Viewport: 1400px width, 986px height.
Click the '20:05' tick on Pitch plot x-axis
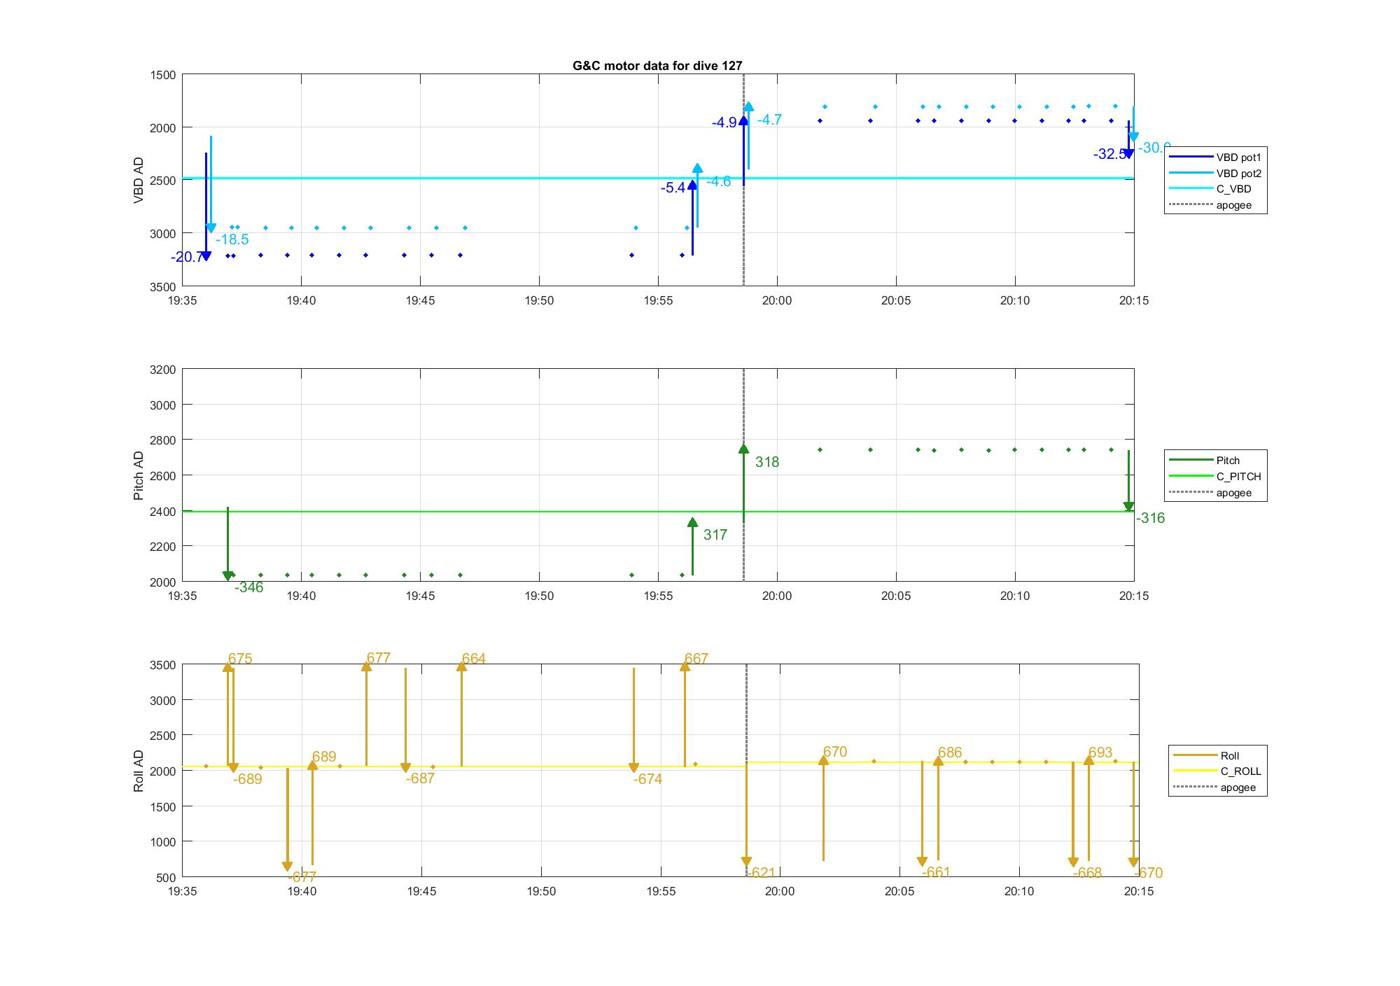[896, 595]
